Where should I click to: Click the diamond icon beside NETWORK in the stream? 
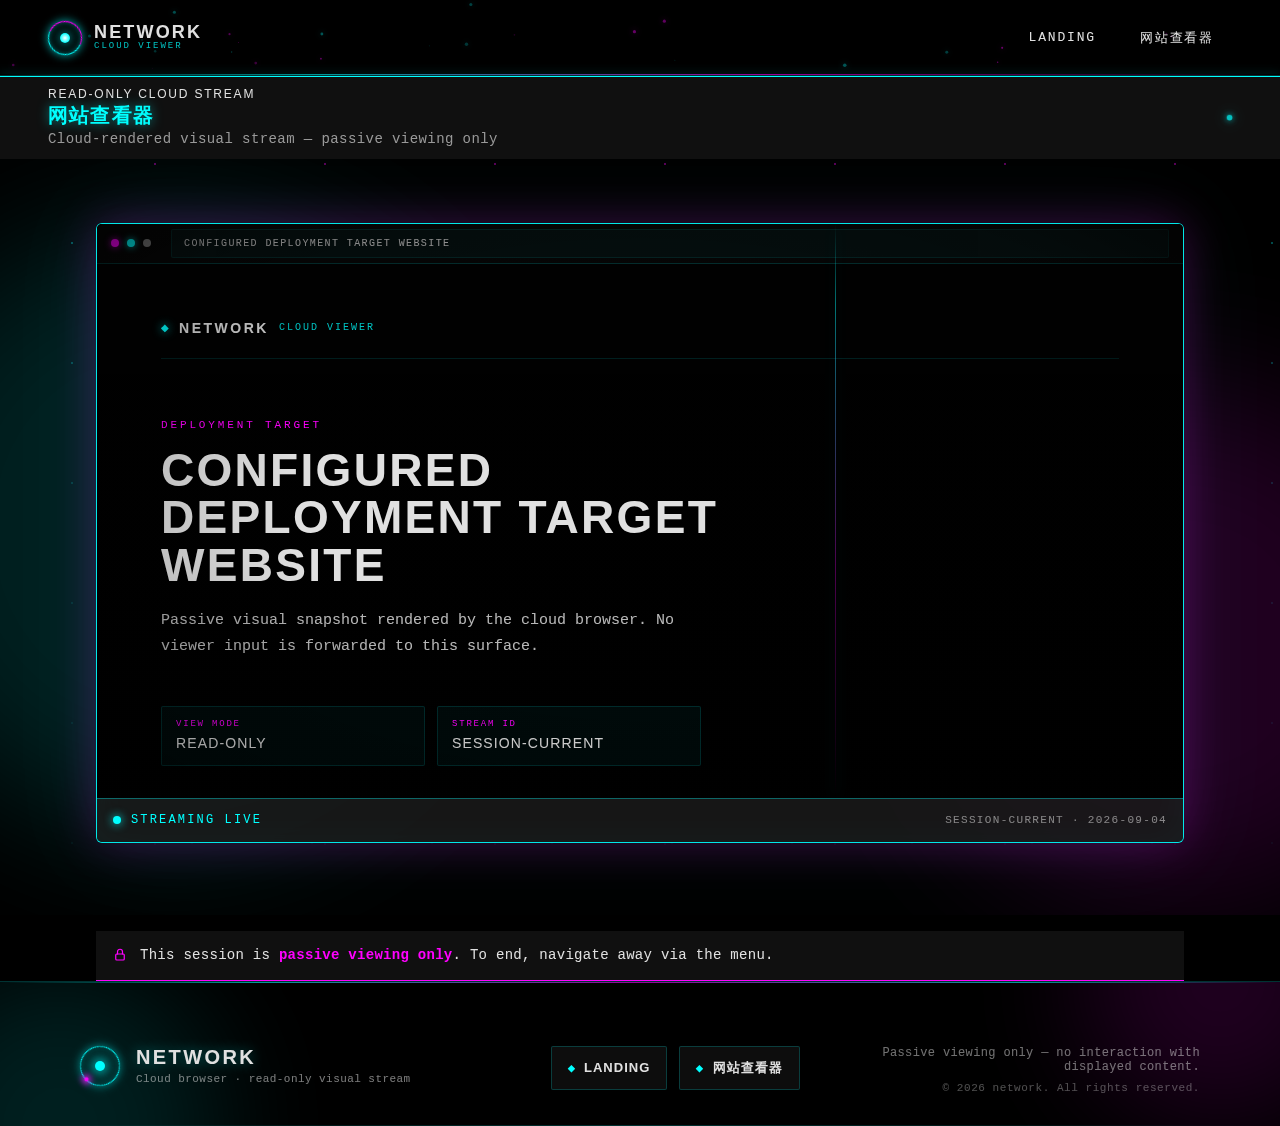tap(165, 328)
